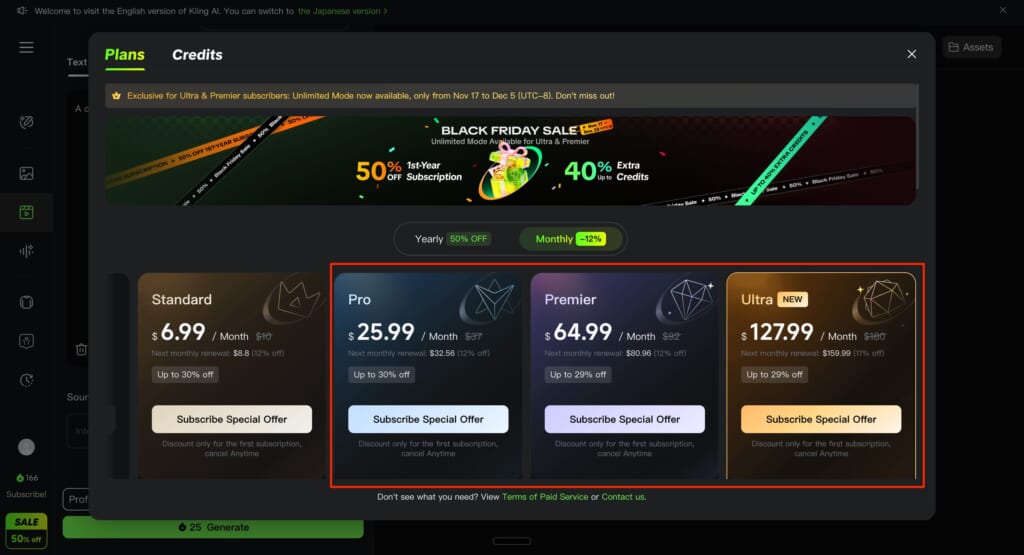Subscribe to Ultra plan special offer
The width and height of the screenshot is (1024, 555).
(x=821, y=419)
